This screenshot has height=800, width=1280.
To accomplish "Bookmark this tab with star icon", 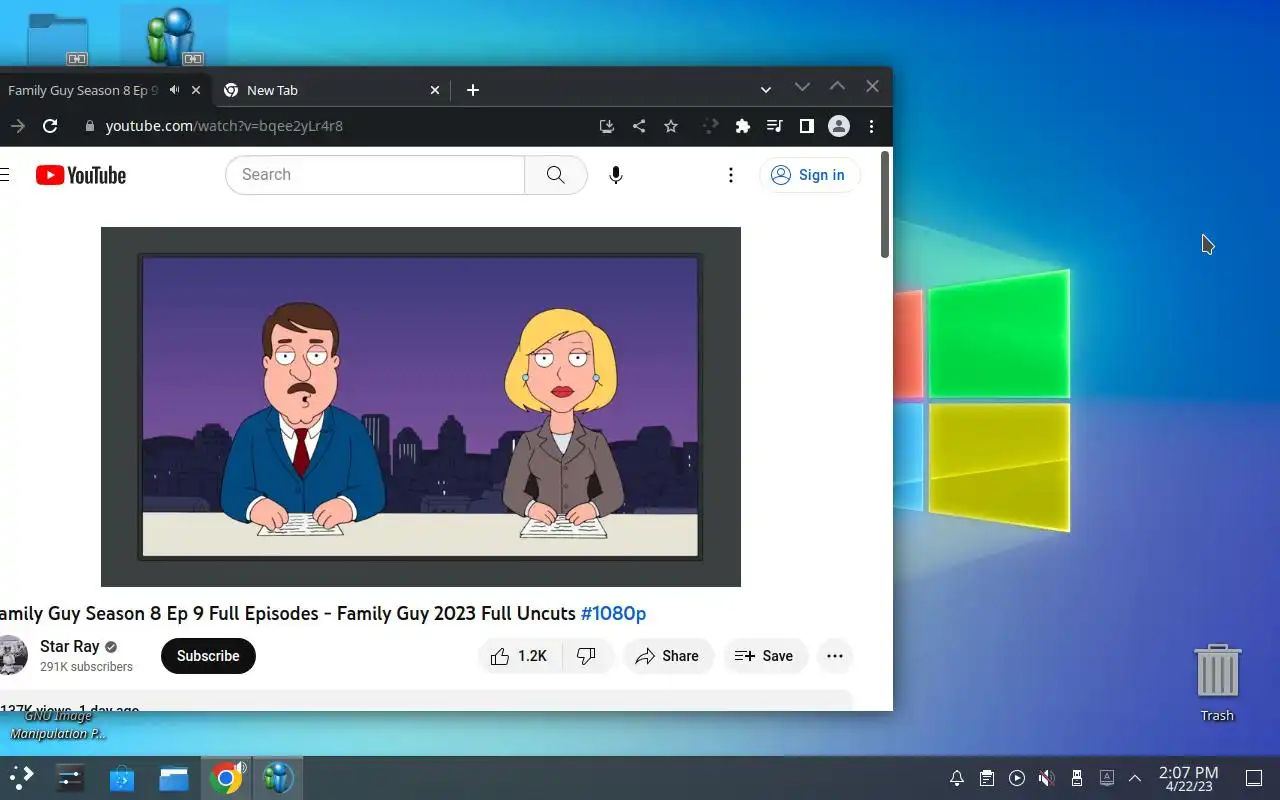I will [671, 126].
